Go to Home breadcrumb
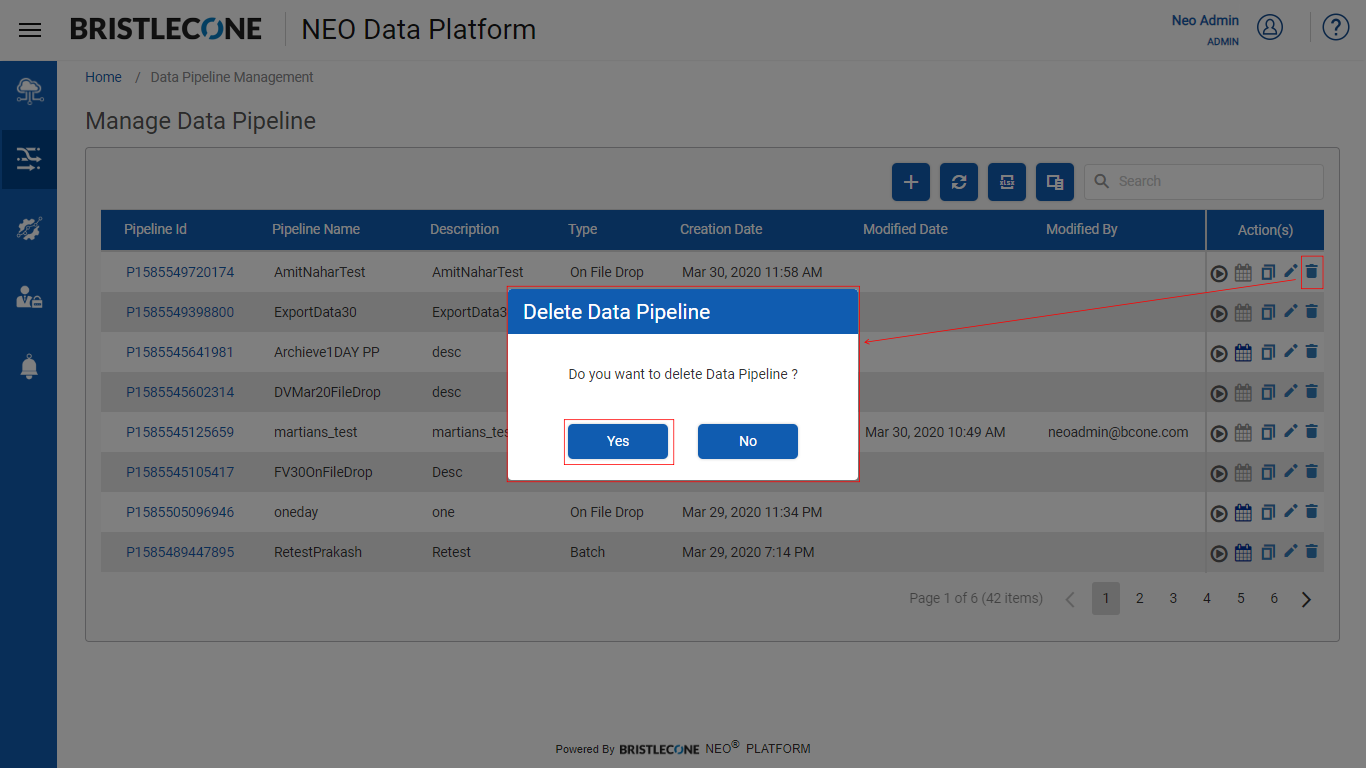The image size is (1366, 768). point(103,77)
